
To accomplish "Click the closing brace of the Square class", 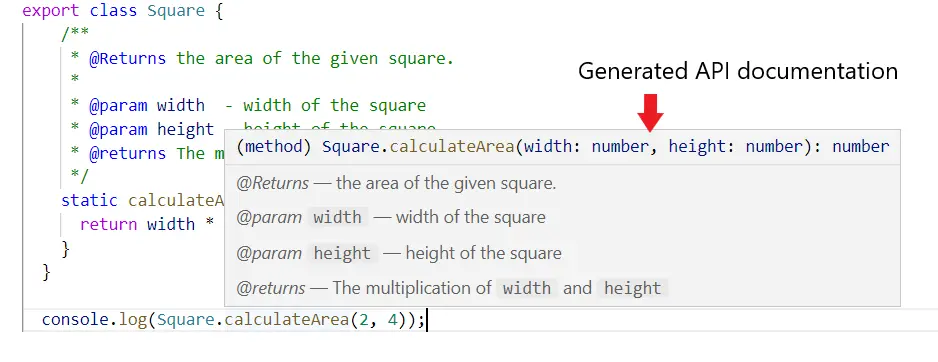I will pyautogui.click(x=46, y=272).
